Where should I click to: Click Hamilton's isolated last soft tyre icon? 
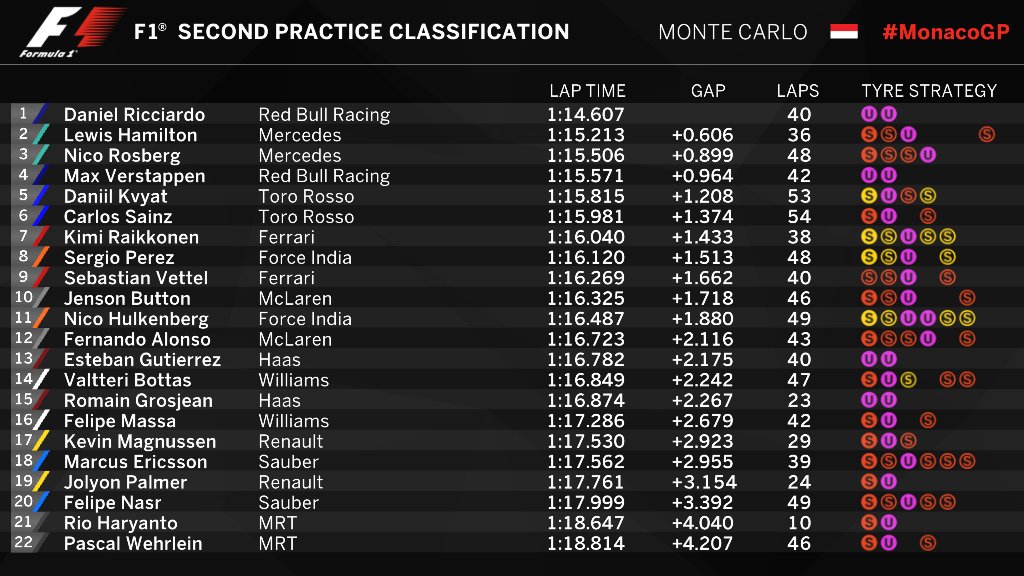point(986,135)
